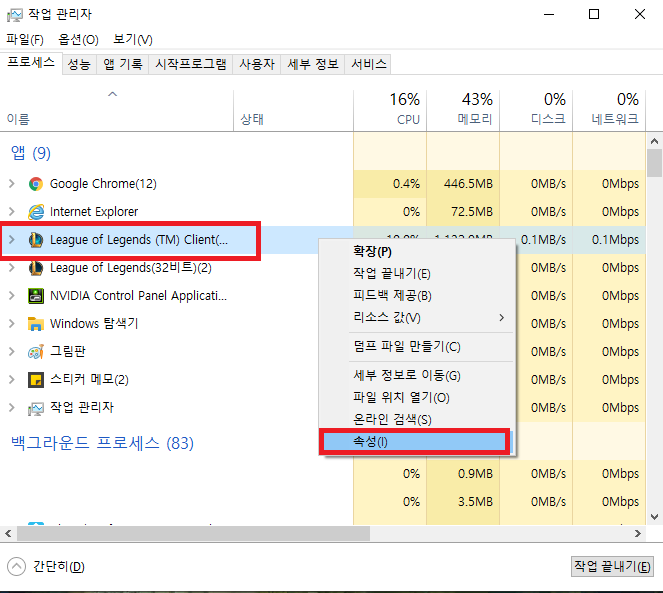Click the 72.5MB memory value
The height and width of the screenshot is (593, 663).
pyautogui.click(x=471, y=212)
